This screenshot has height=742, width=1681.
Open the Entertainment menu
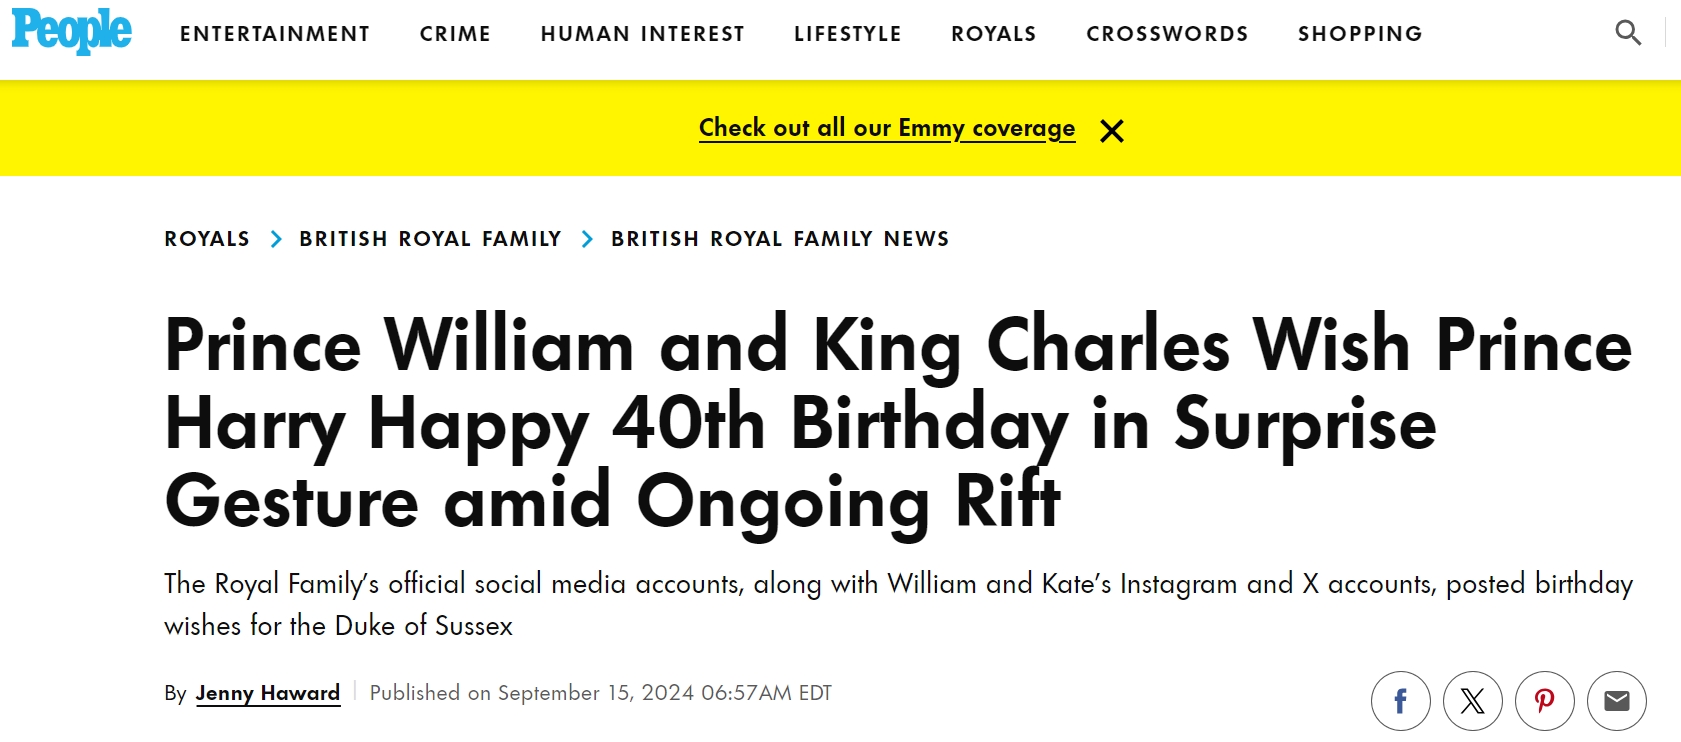(x=275, y=34)
